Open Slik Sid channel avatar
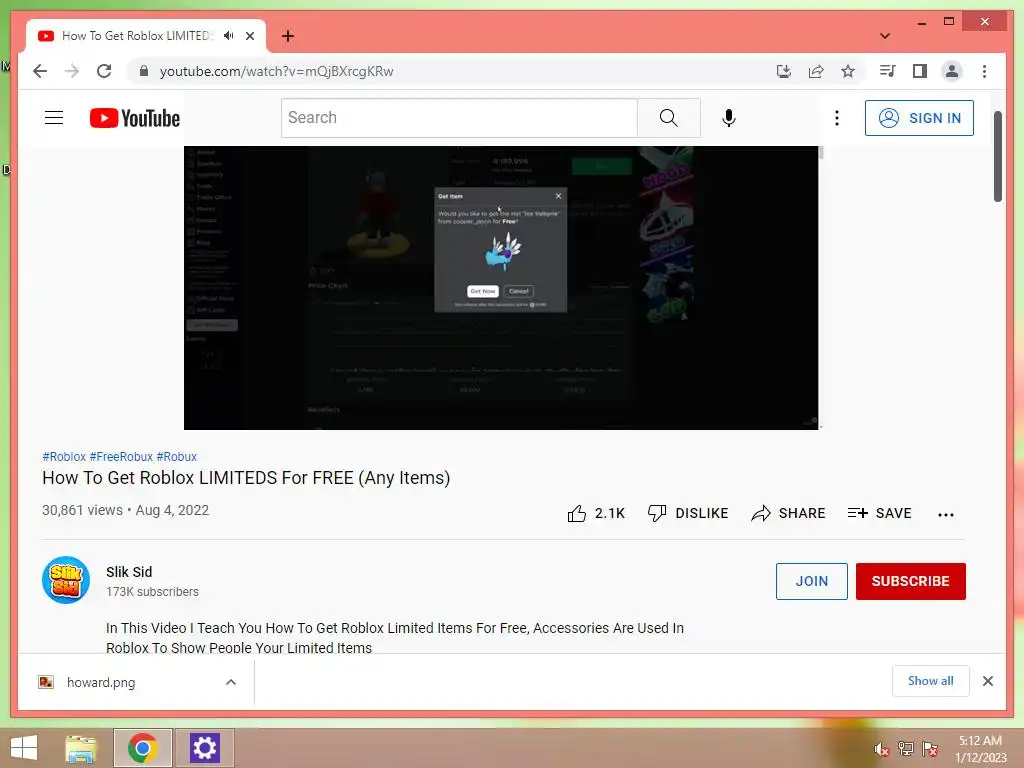This screenshot has width=1024, height=768. click(66, 580)
